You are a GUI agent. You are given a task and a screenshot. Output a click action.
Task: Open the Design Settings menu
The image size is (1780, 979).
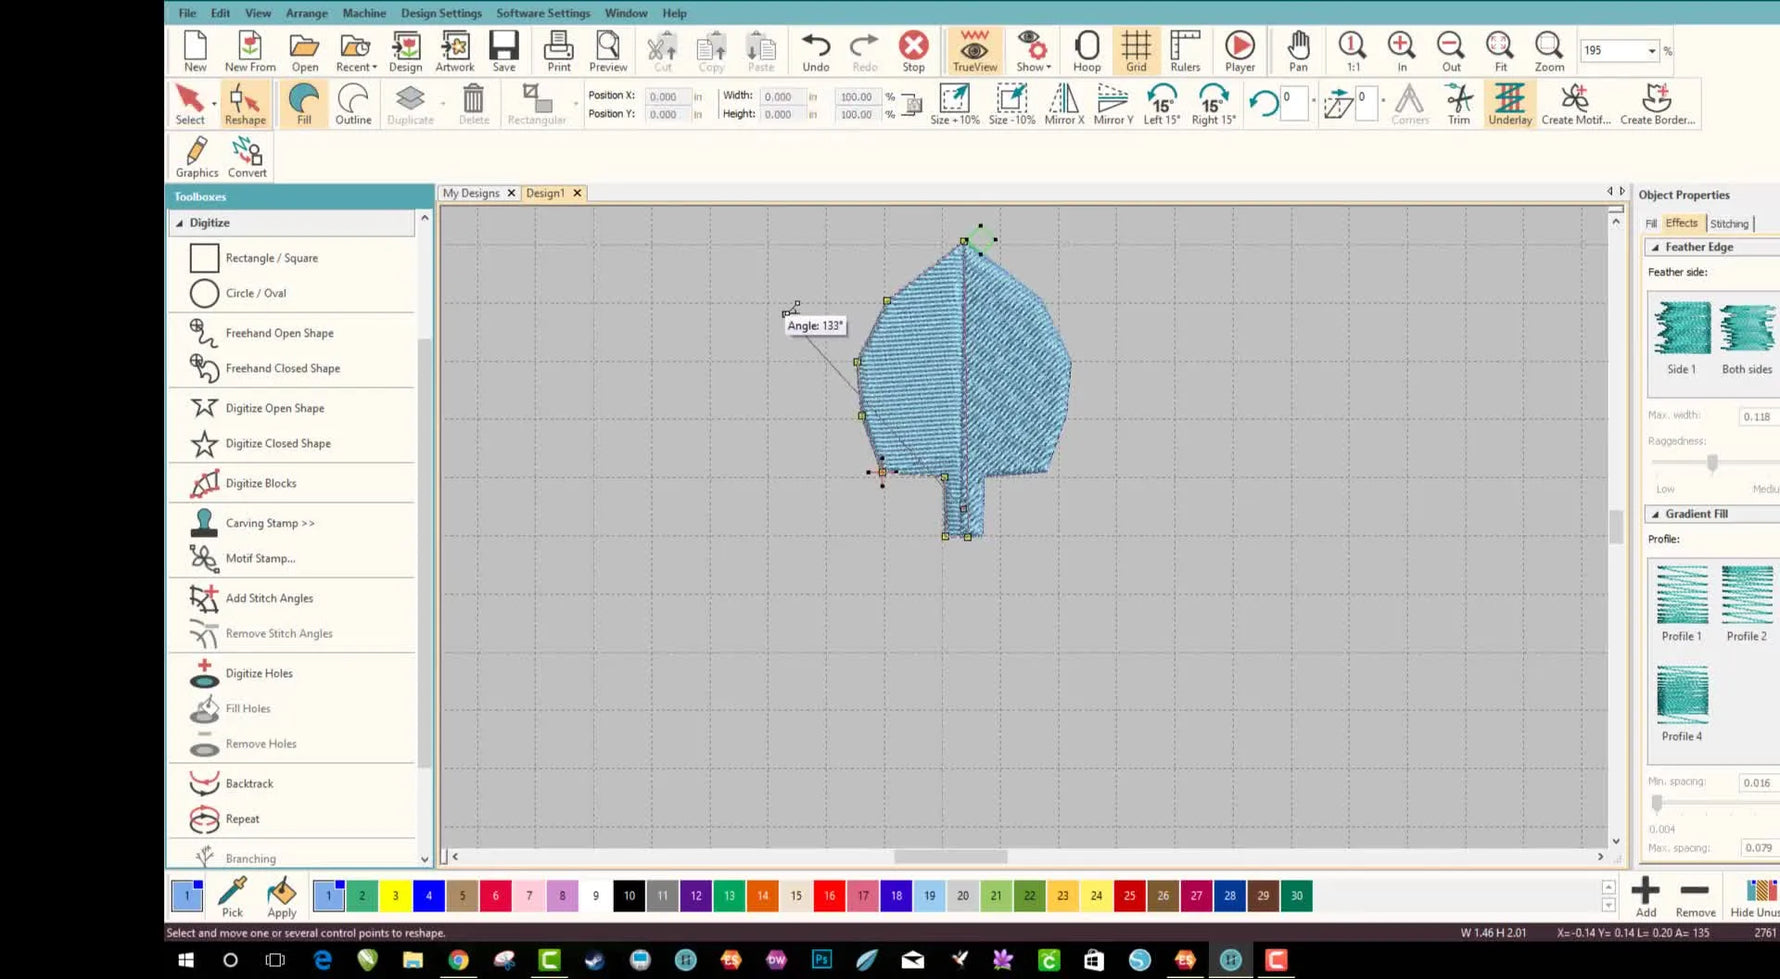(x=441, y=13)
